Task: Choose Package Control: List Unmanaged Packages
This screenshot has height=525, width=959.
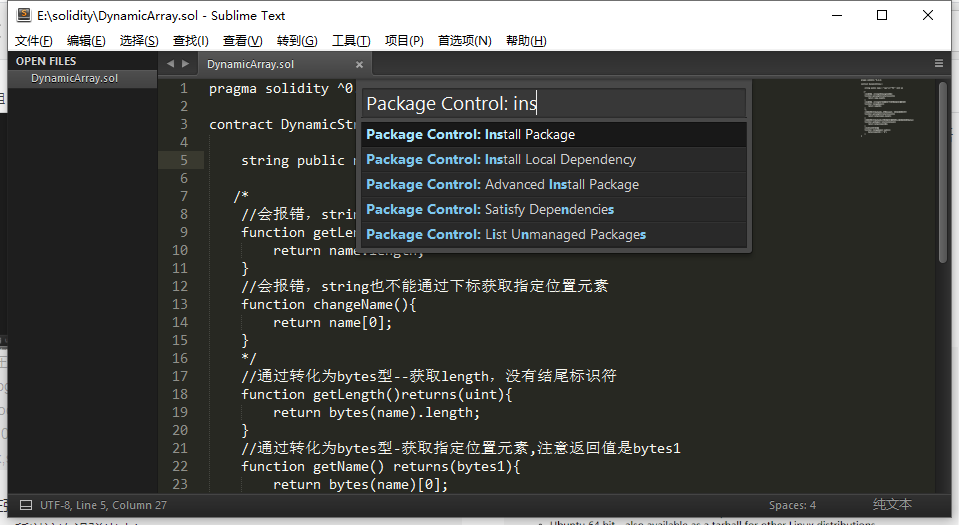Action: (554, 235)
